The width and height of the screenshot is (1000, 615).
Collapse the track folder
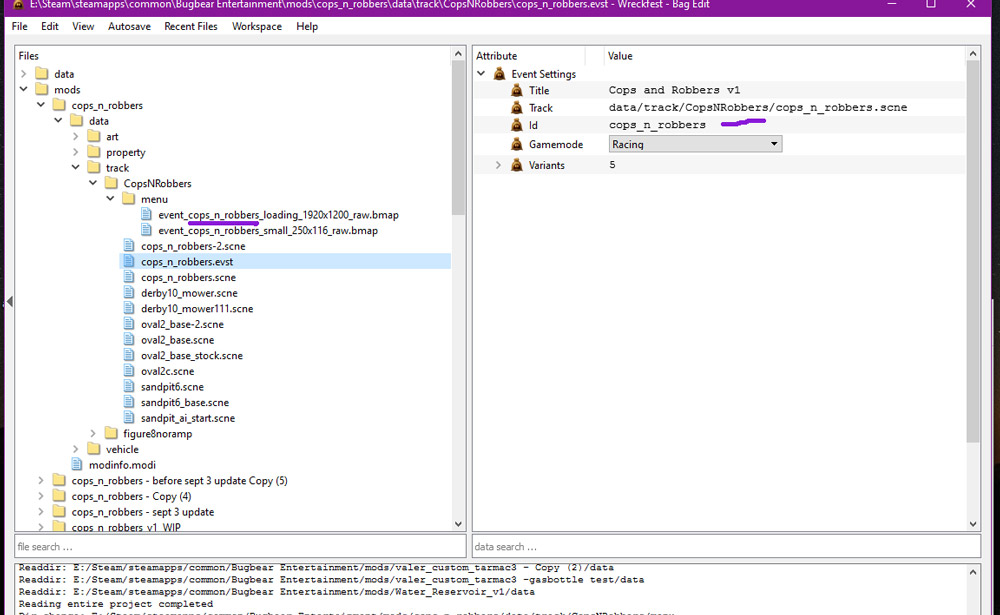pos(75,167)
